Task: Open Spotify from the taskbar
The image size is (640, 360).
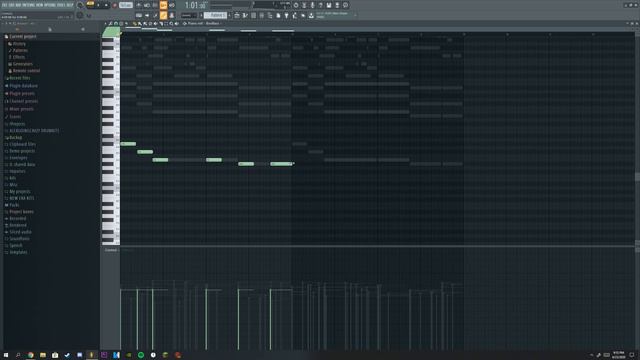Action: (140, 355)
